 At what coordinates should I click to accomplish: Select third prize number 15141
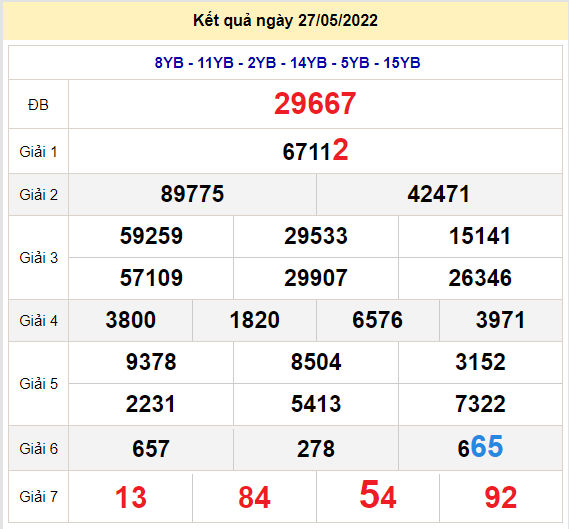[480, 236]
